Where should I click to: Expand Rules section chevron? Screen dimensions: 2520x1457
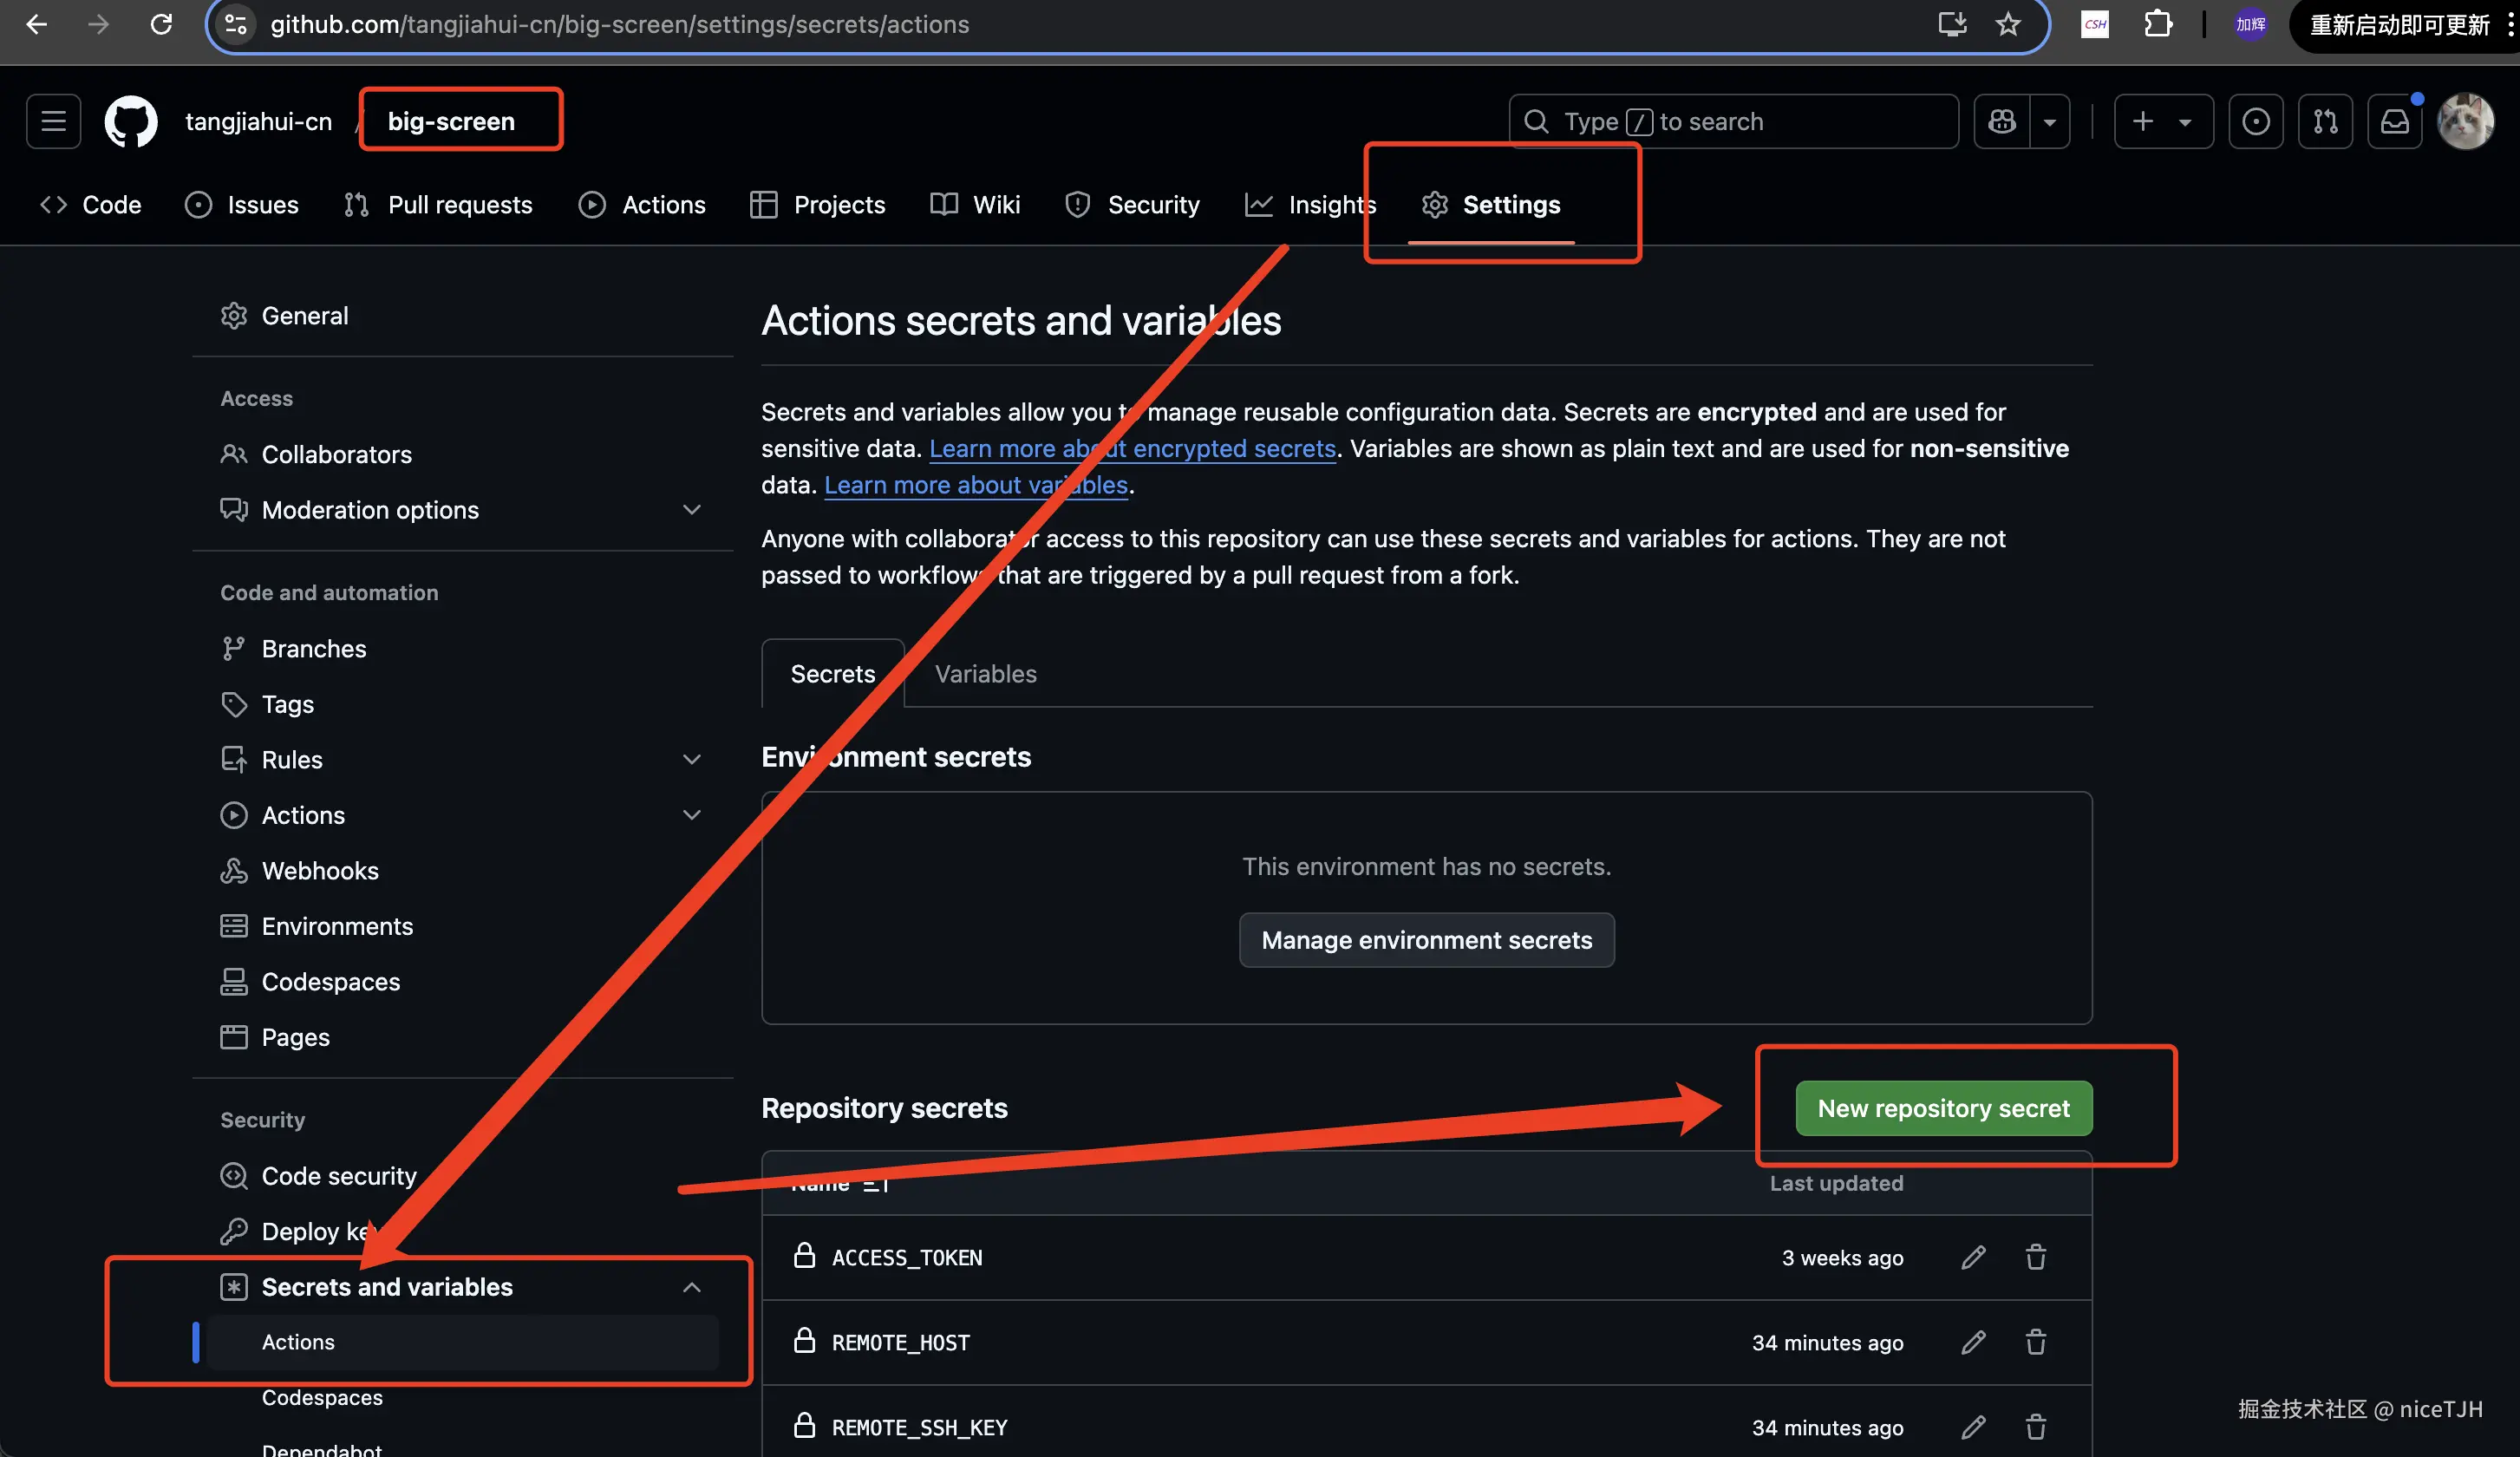(691, 760)
